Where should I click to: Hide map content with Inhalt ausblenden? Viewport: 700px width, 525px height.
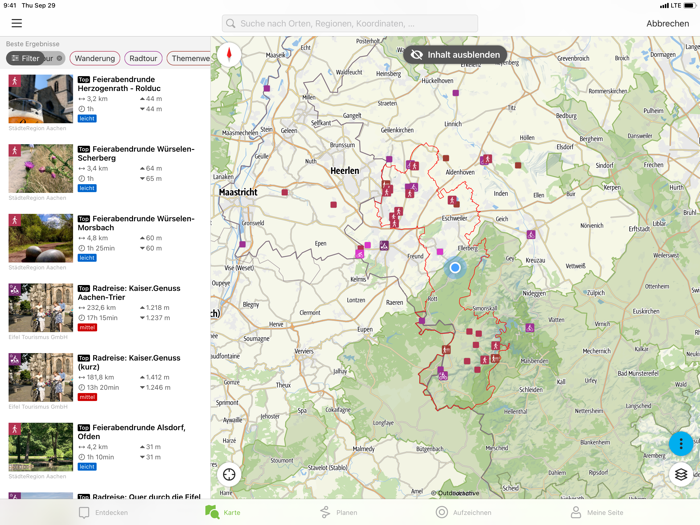coord(455,55)
